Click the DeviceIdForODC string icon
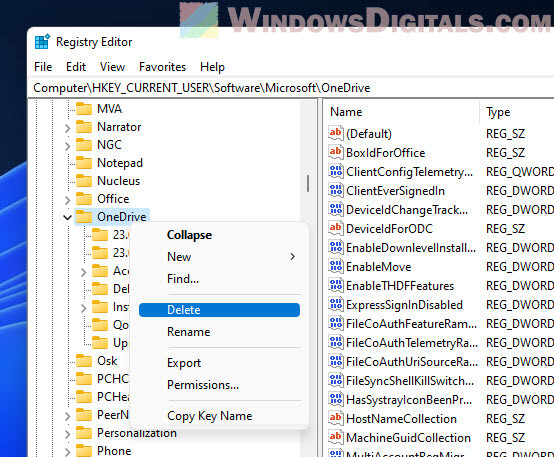554x457 pixels. tap(336, 228)
